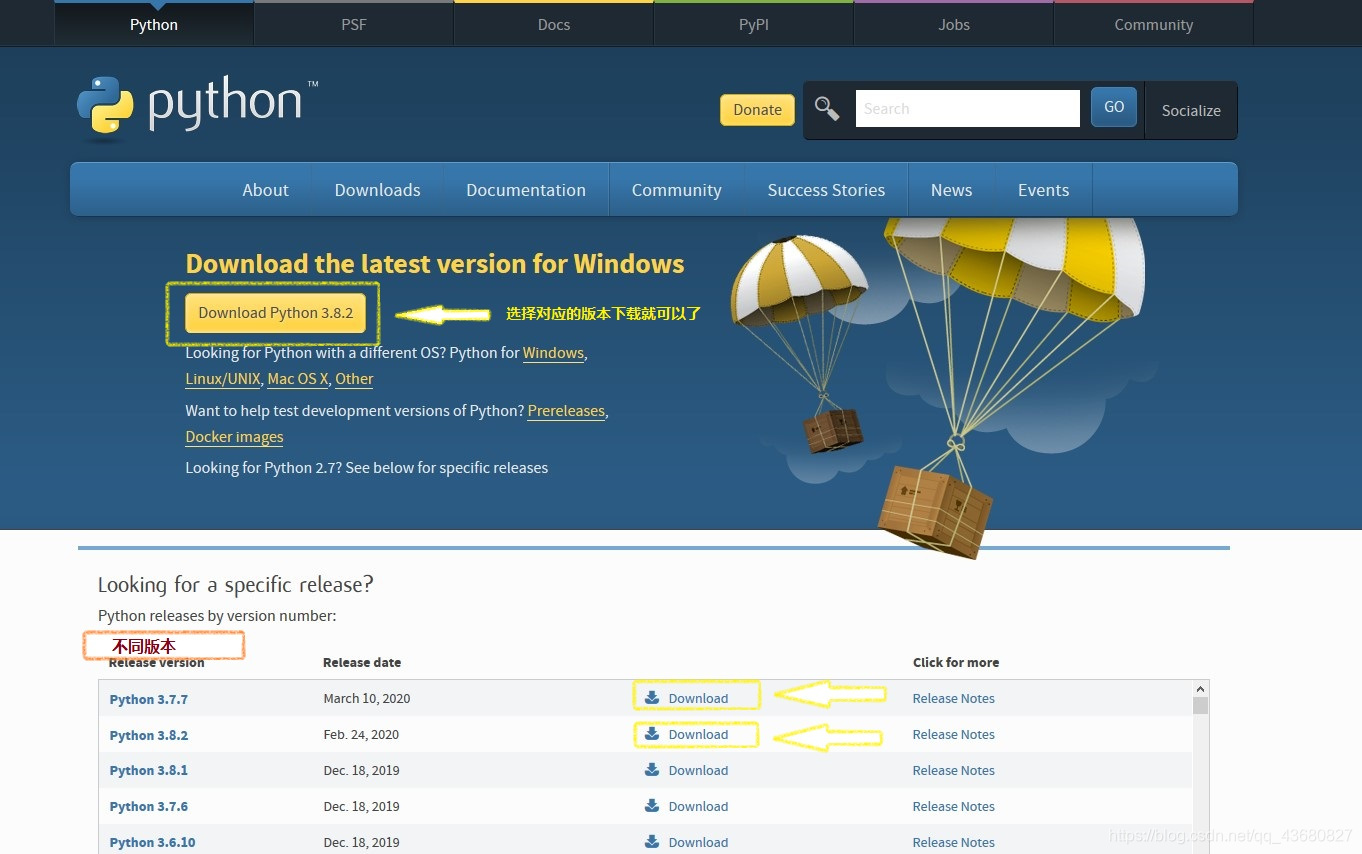Open the Python 3.7.7 release link
This screenshot has height=854, width=1362.
(x=148, y=699)
